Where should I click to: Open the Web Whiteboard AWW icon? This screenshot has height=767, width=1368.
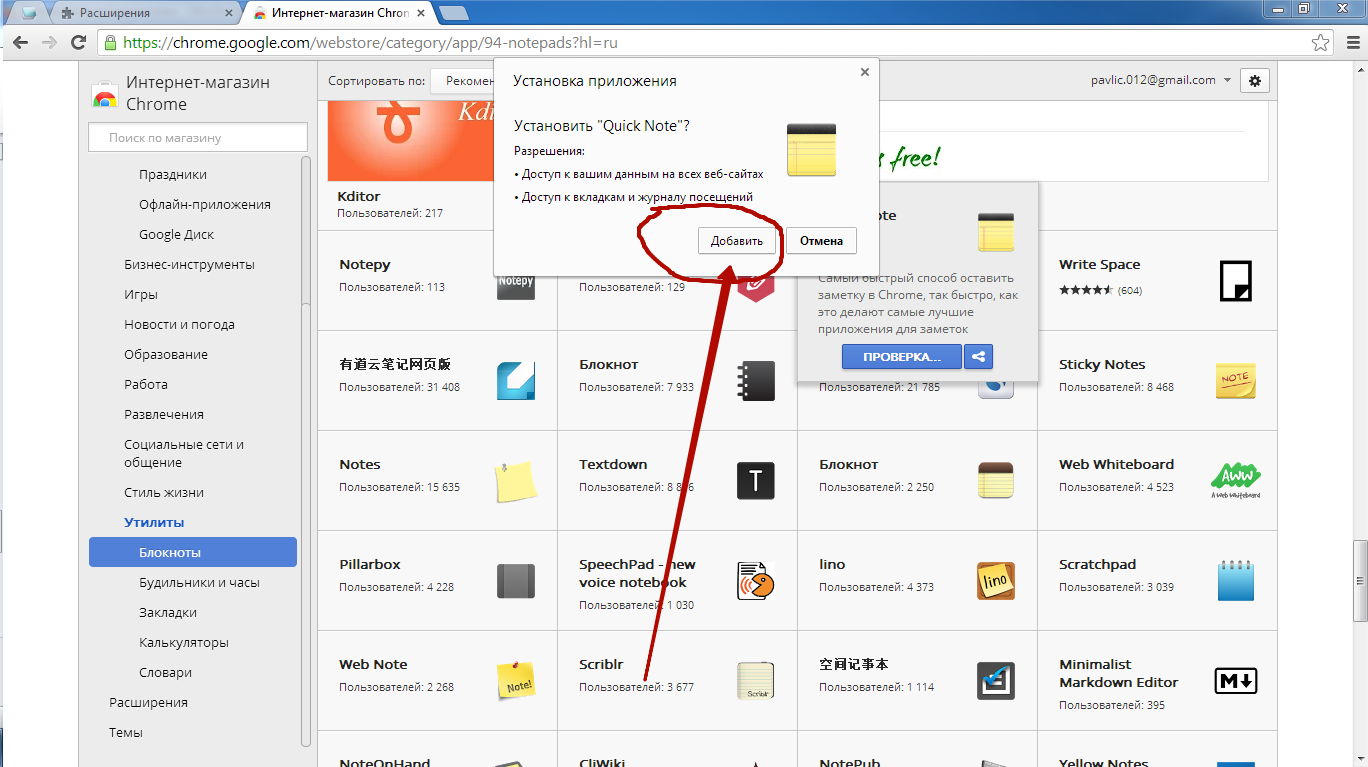1236,481
